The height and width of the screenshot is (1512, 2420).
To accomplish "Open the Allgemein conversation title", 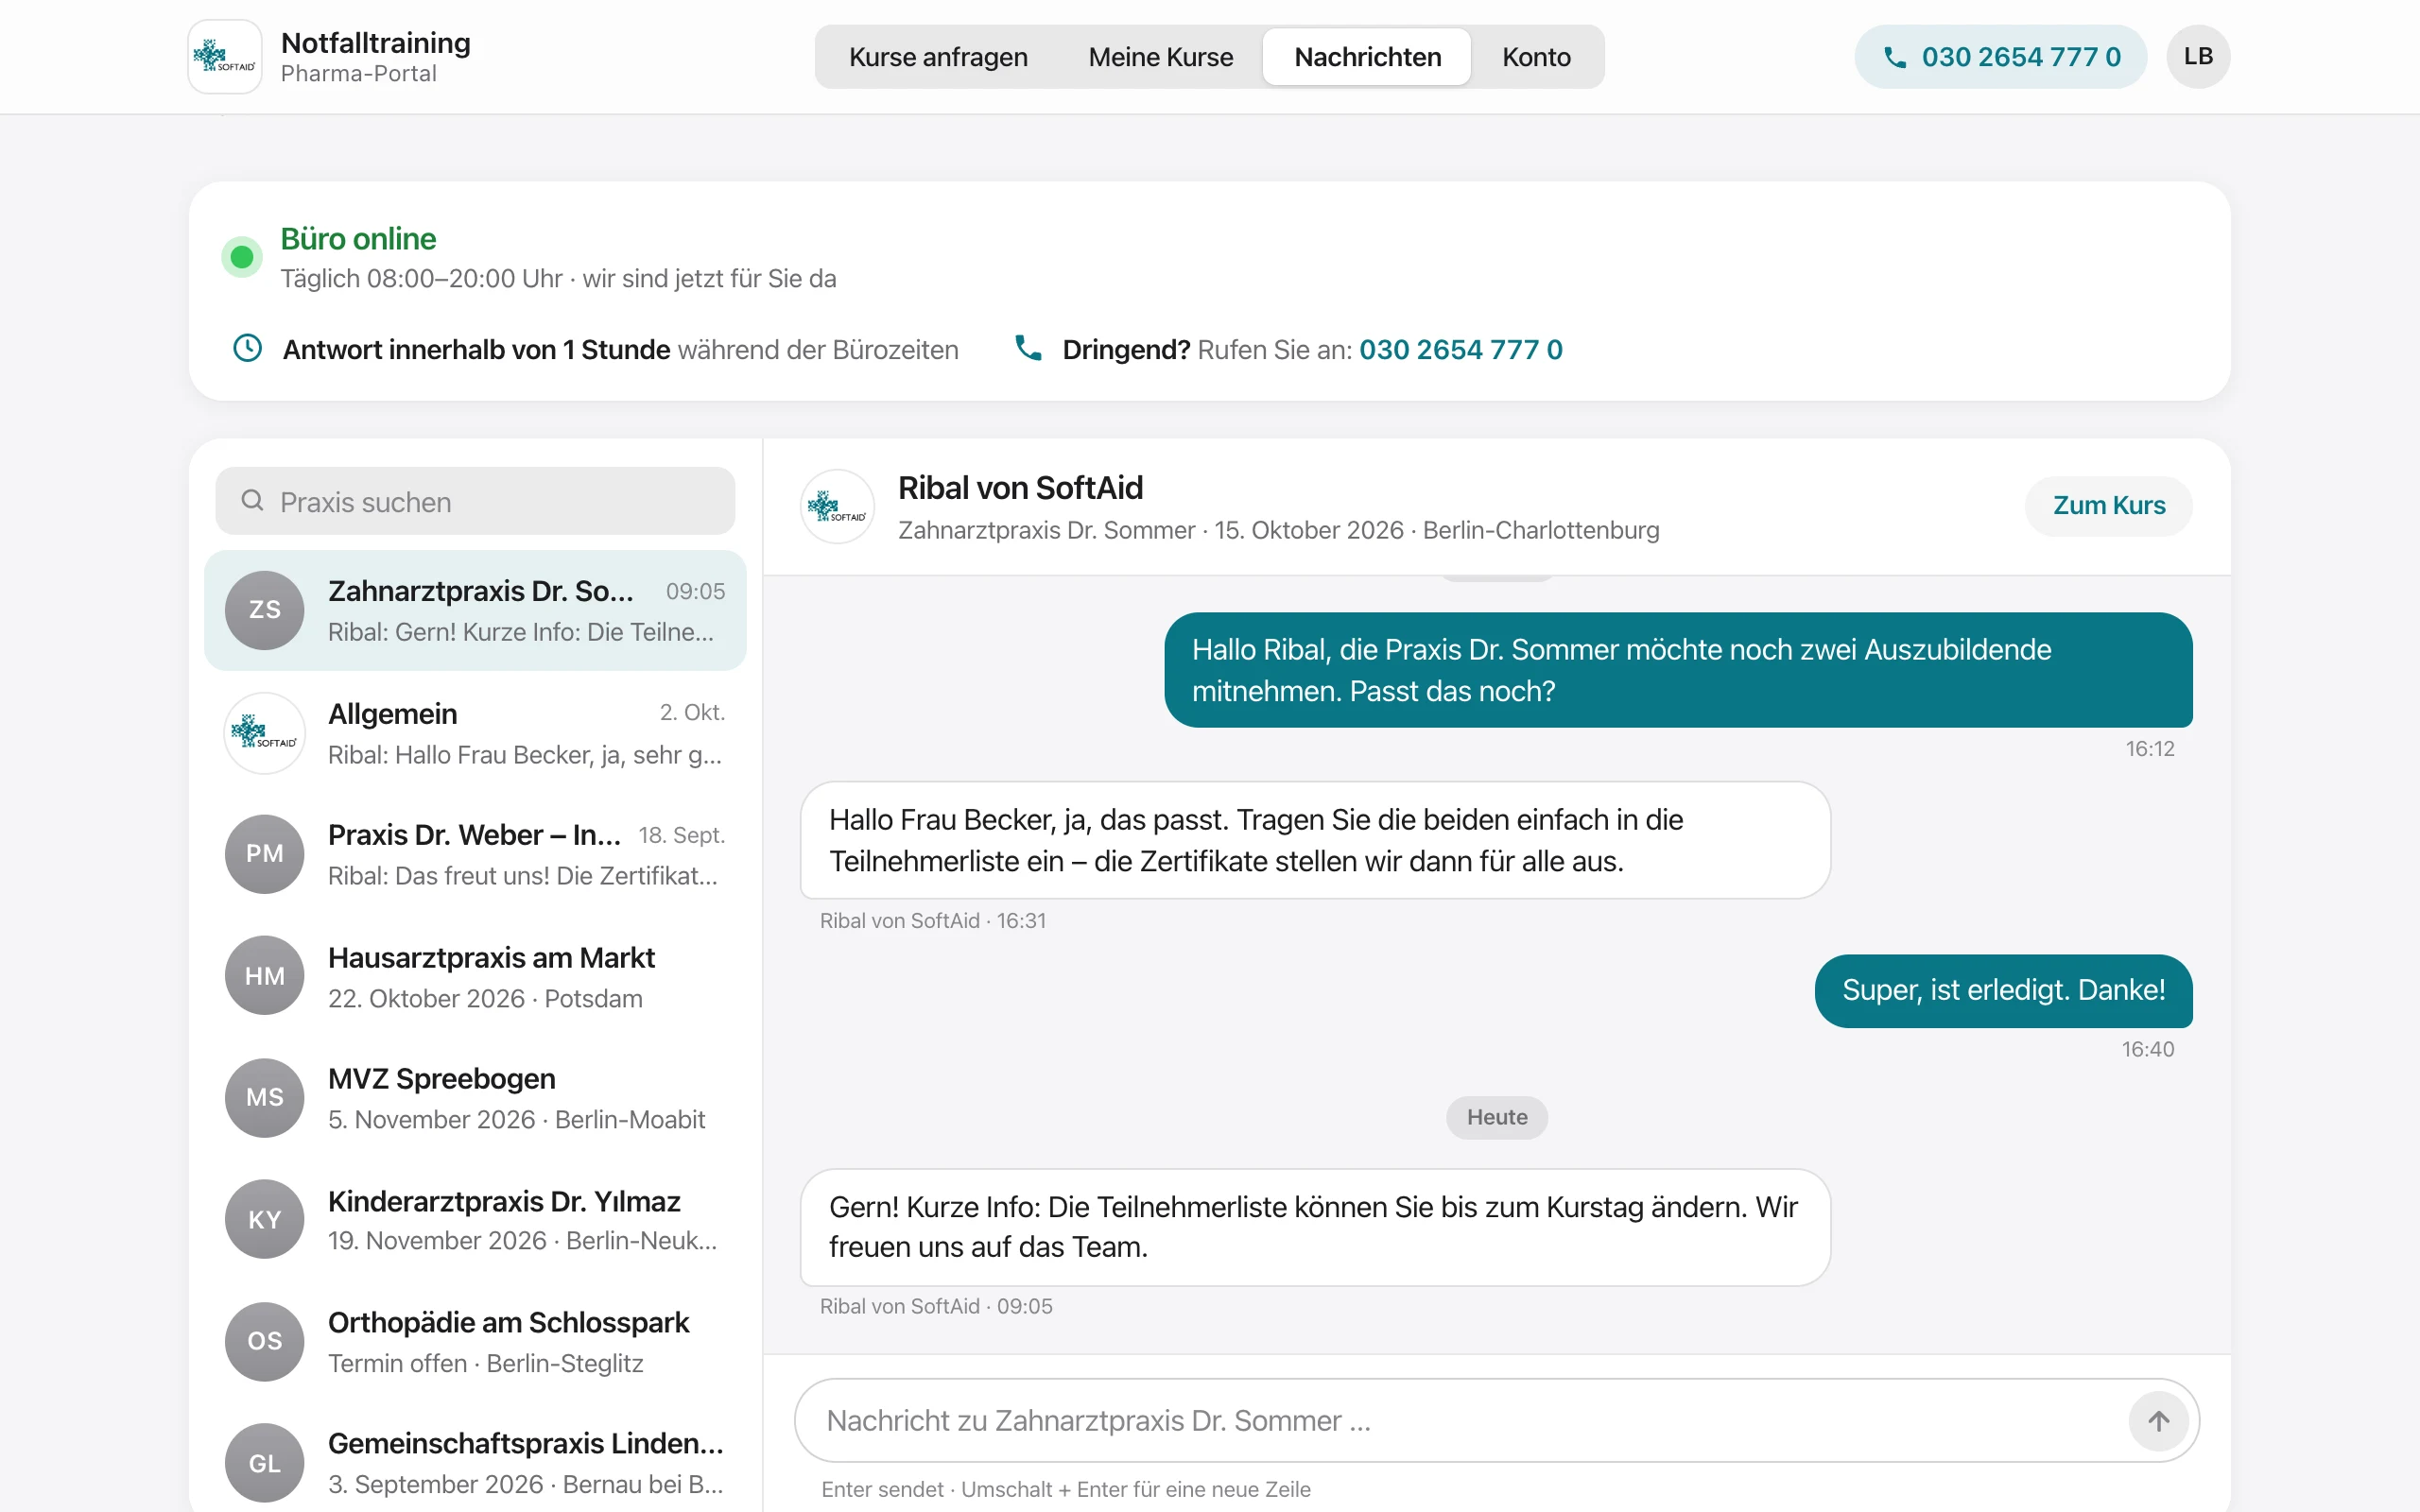I will click(x=392, y=714).
